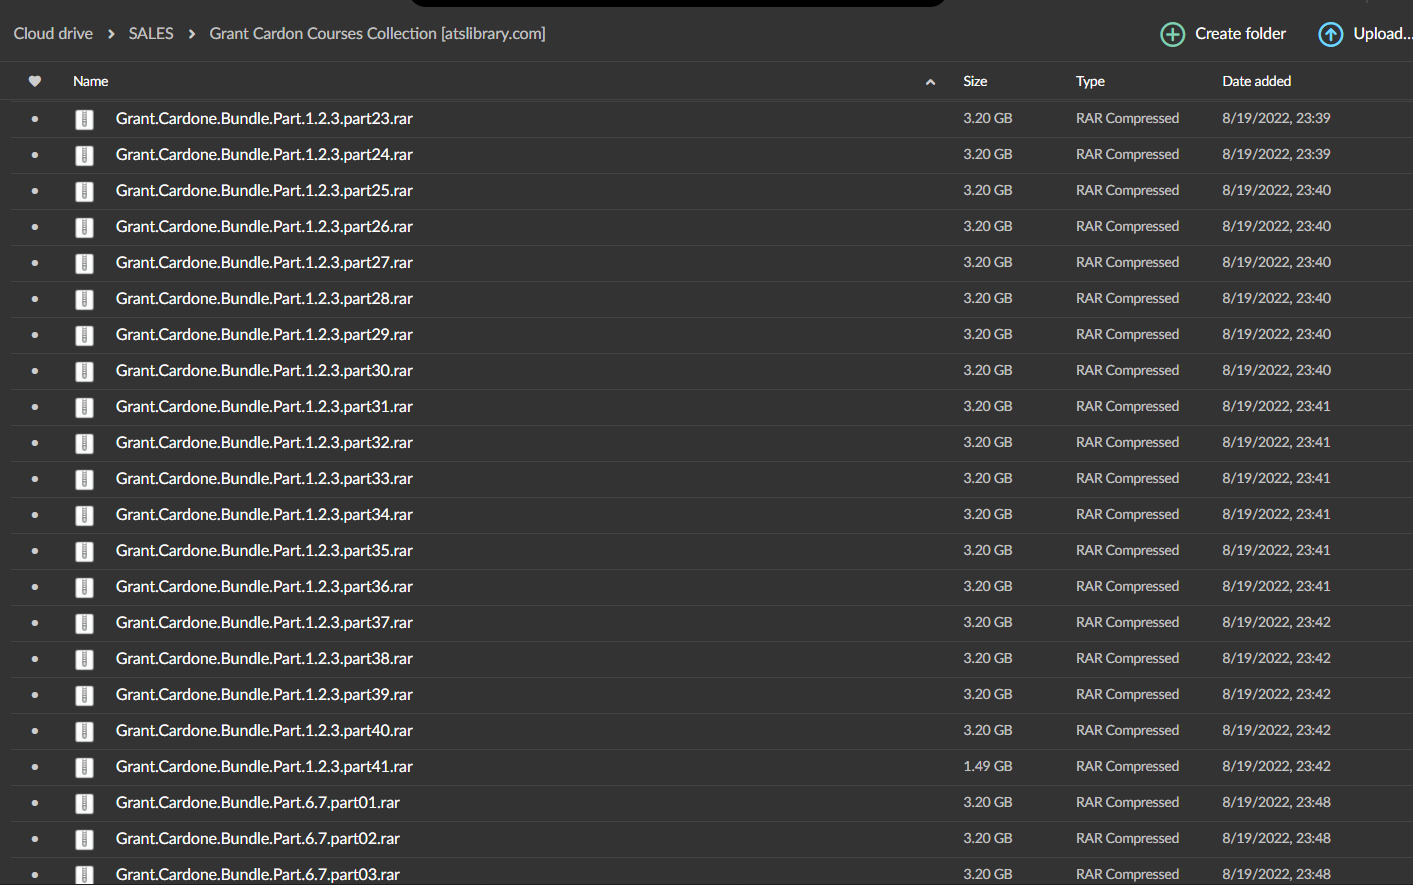Click the Upload arrow icon
1413x885 pixels.
tap(1330, 33)
